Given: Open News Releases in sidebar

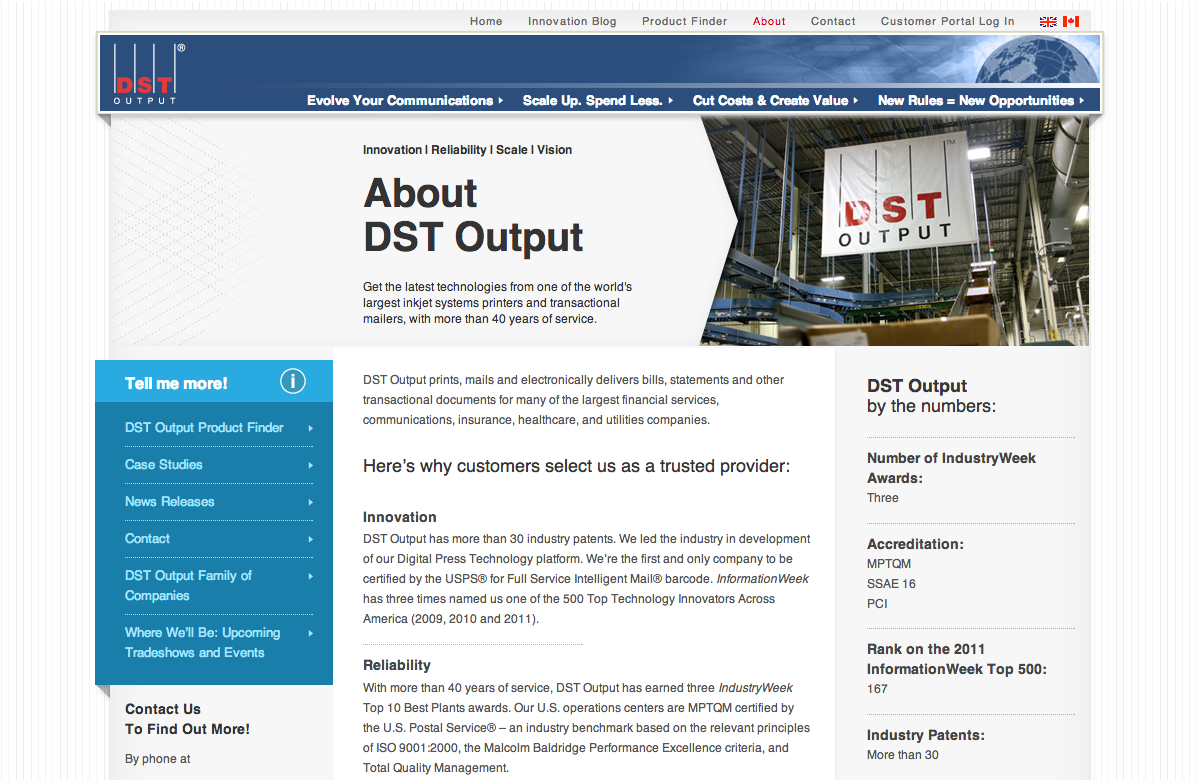Looking at the screenshot, I should 170,501.
